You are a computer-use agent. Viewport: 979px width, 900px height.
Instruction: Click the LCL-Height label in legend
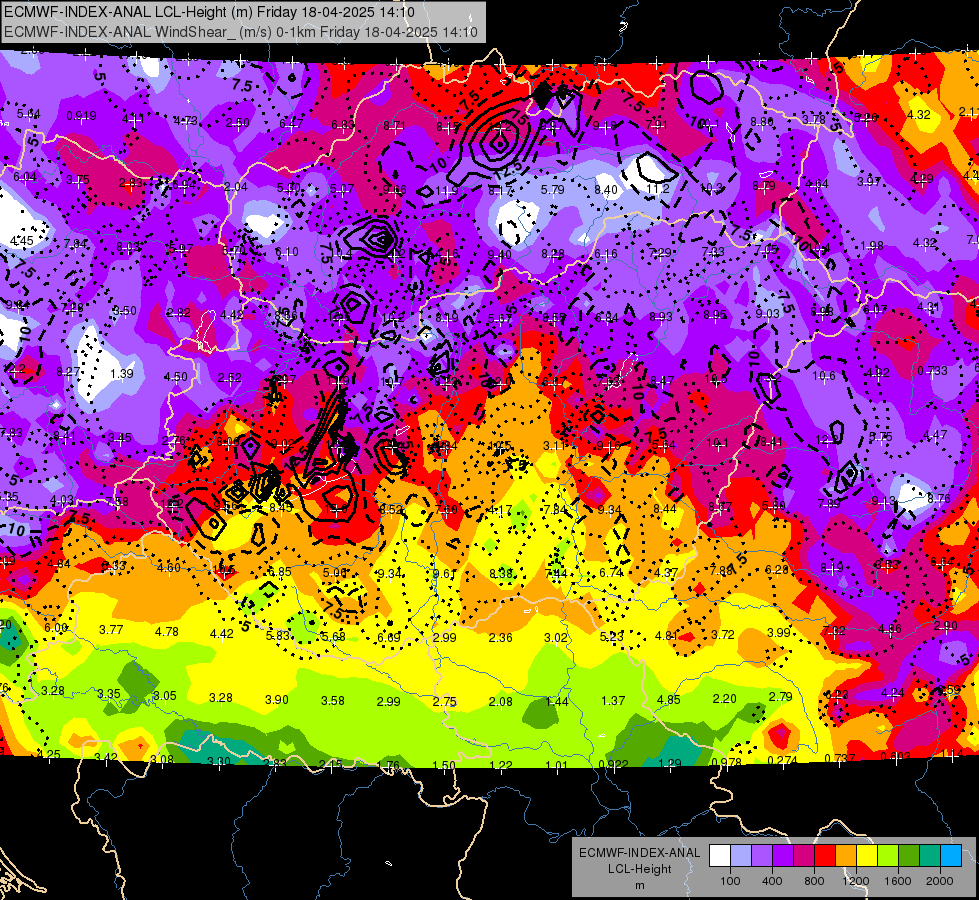pyautogui.click(x=639, y=869)
